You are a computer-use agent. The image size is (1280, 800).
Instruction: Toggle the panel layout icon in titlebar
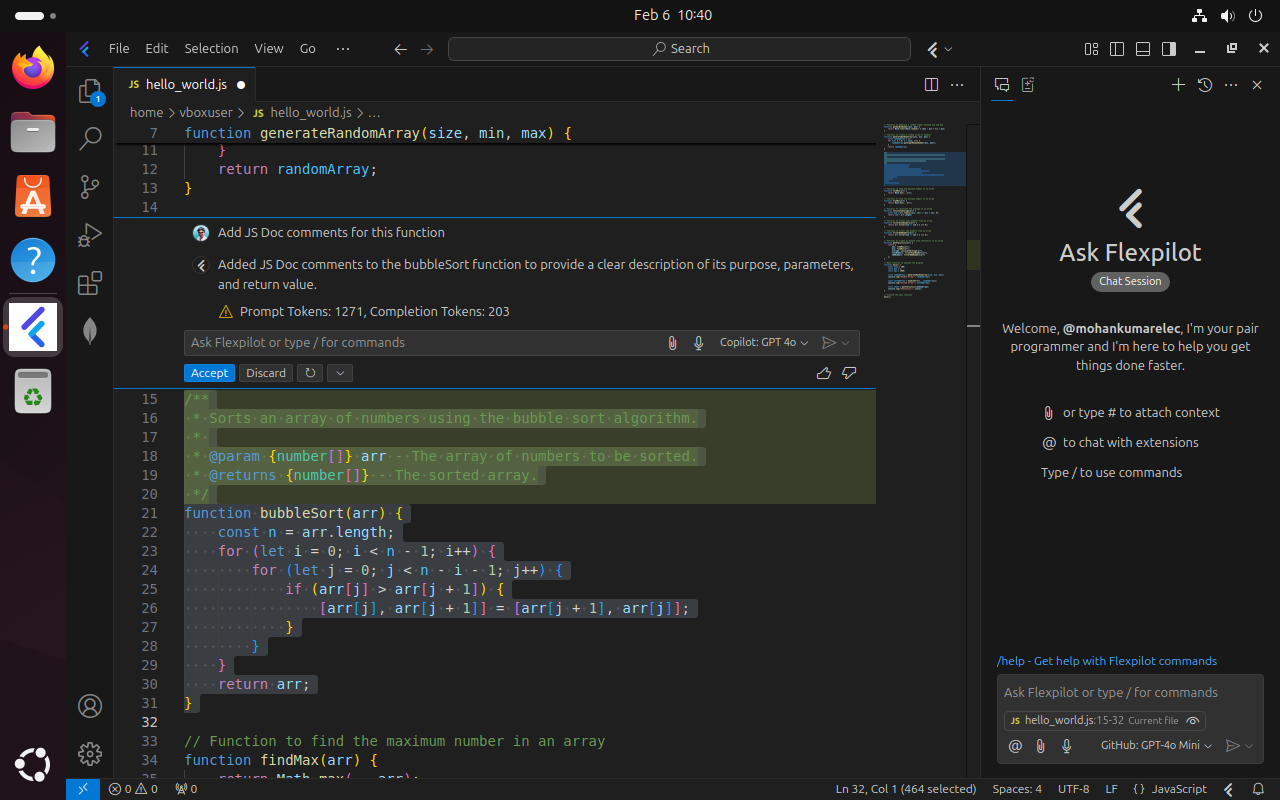point(1141,48)
